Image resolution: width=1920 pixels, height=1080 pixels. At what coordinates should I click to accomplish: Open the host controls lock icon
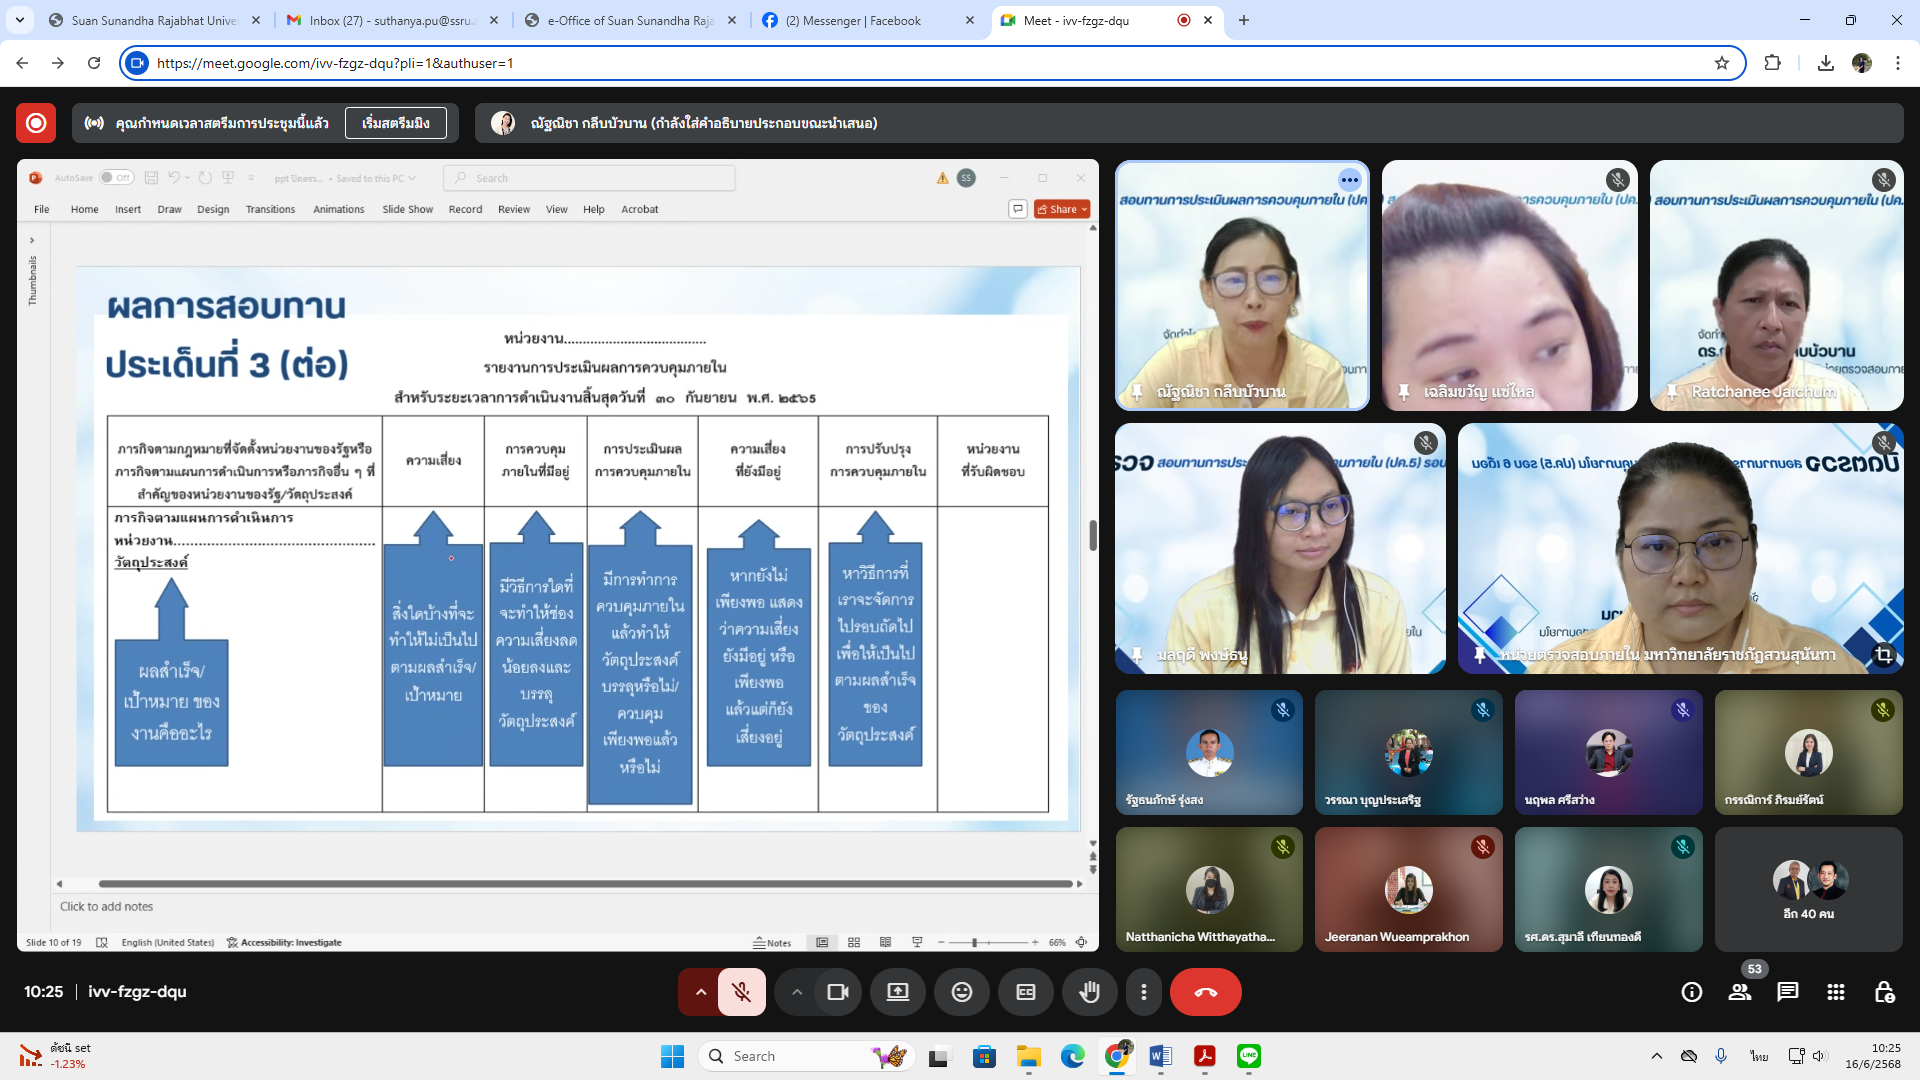(1884, 992)
